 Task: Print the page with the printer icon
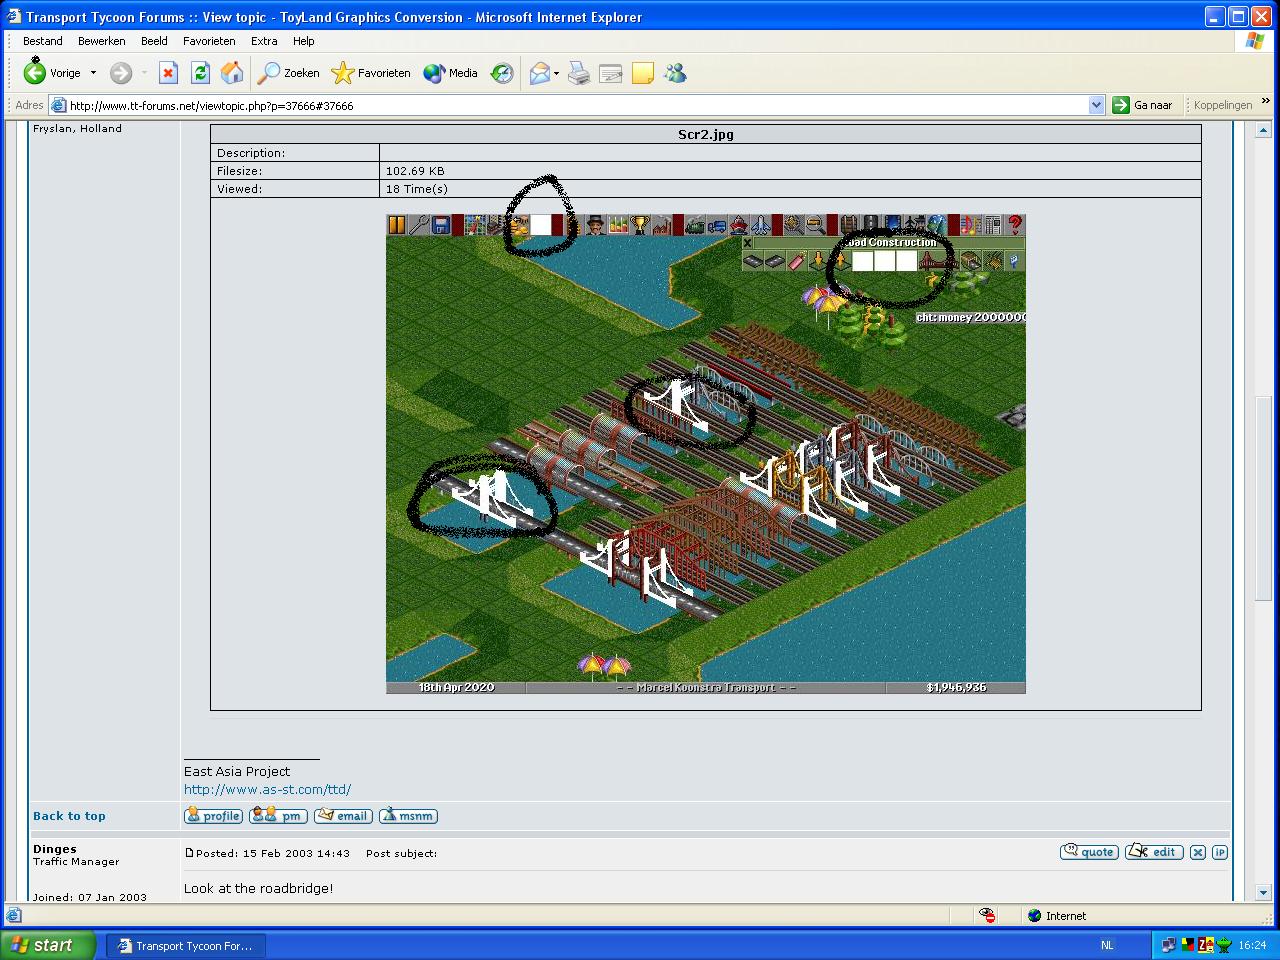(579, 73)
